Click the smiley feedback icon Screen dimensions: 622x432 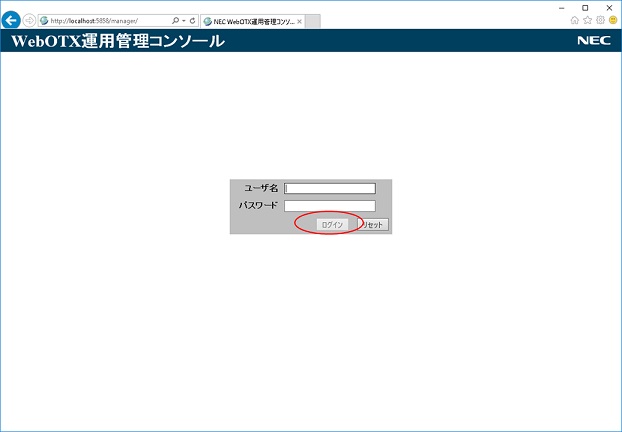pos(612,20)
